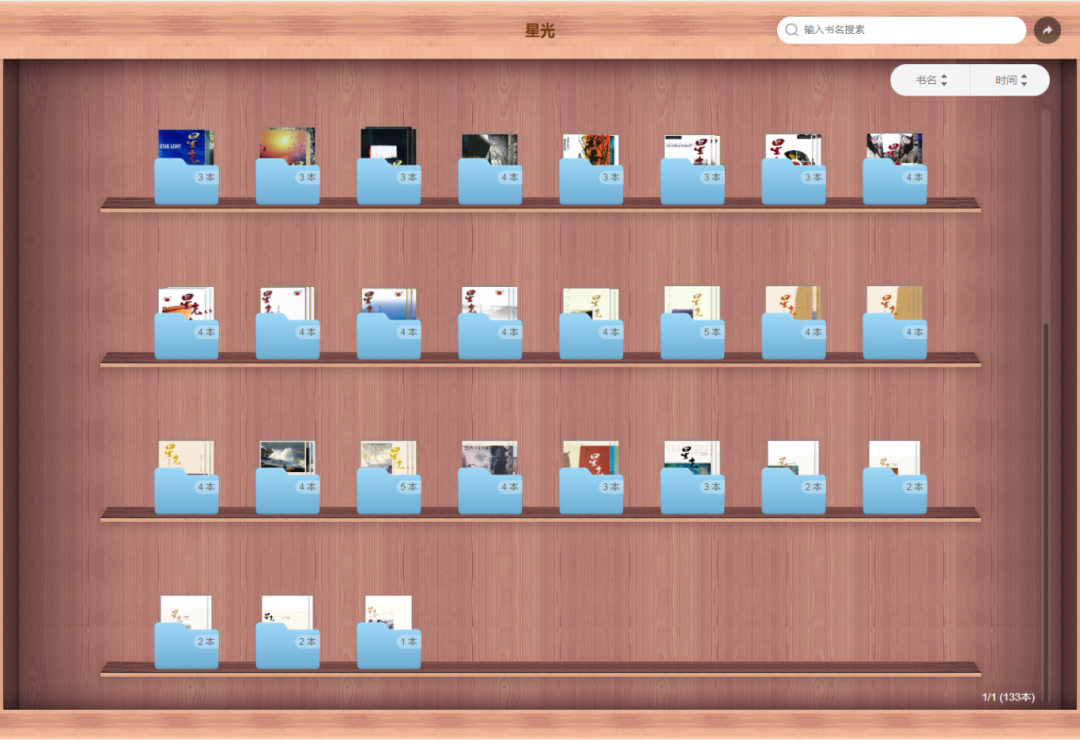Sort books by 时间

click(1006, 80)
